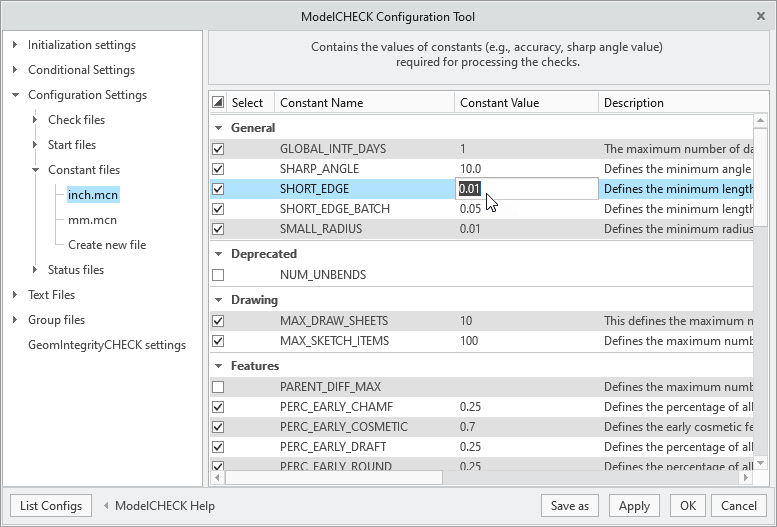Select the GLOBAL_INTF_DAYS constant name
The width and height of the screenshot is (777, 527).
pyautogui.click(x=333, y=149)
